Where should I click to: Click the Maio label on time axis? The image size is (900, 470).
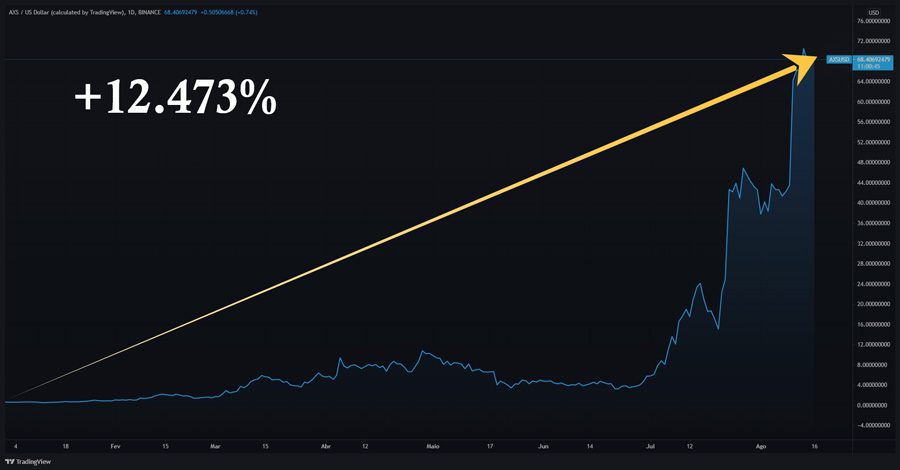pos(432,446)
